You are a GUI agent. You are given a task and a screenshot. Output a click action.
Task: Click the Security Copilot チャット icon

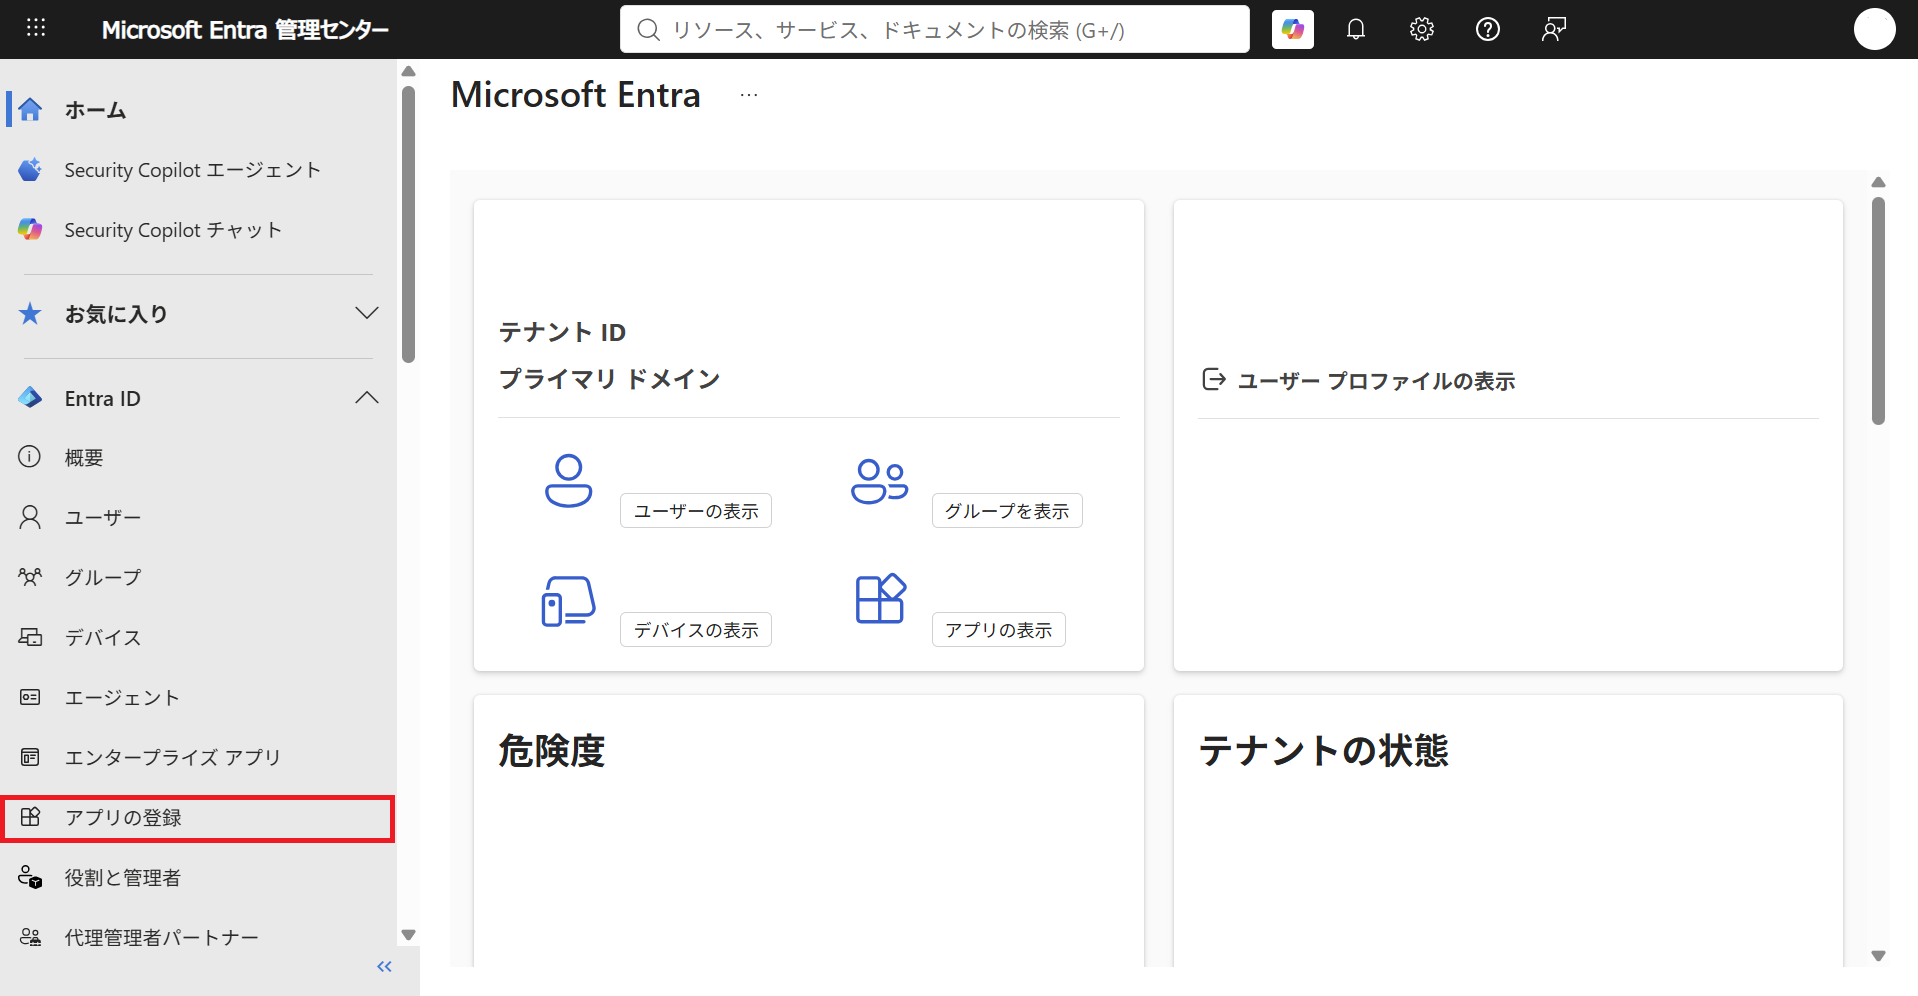(x=30, y=229)
